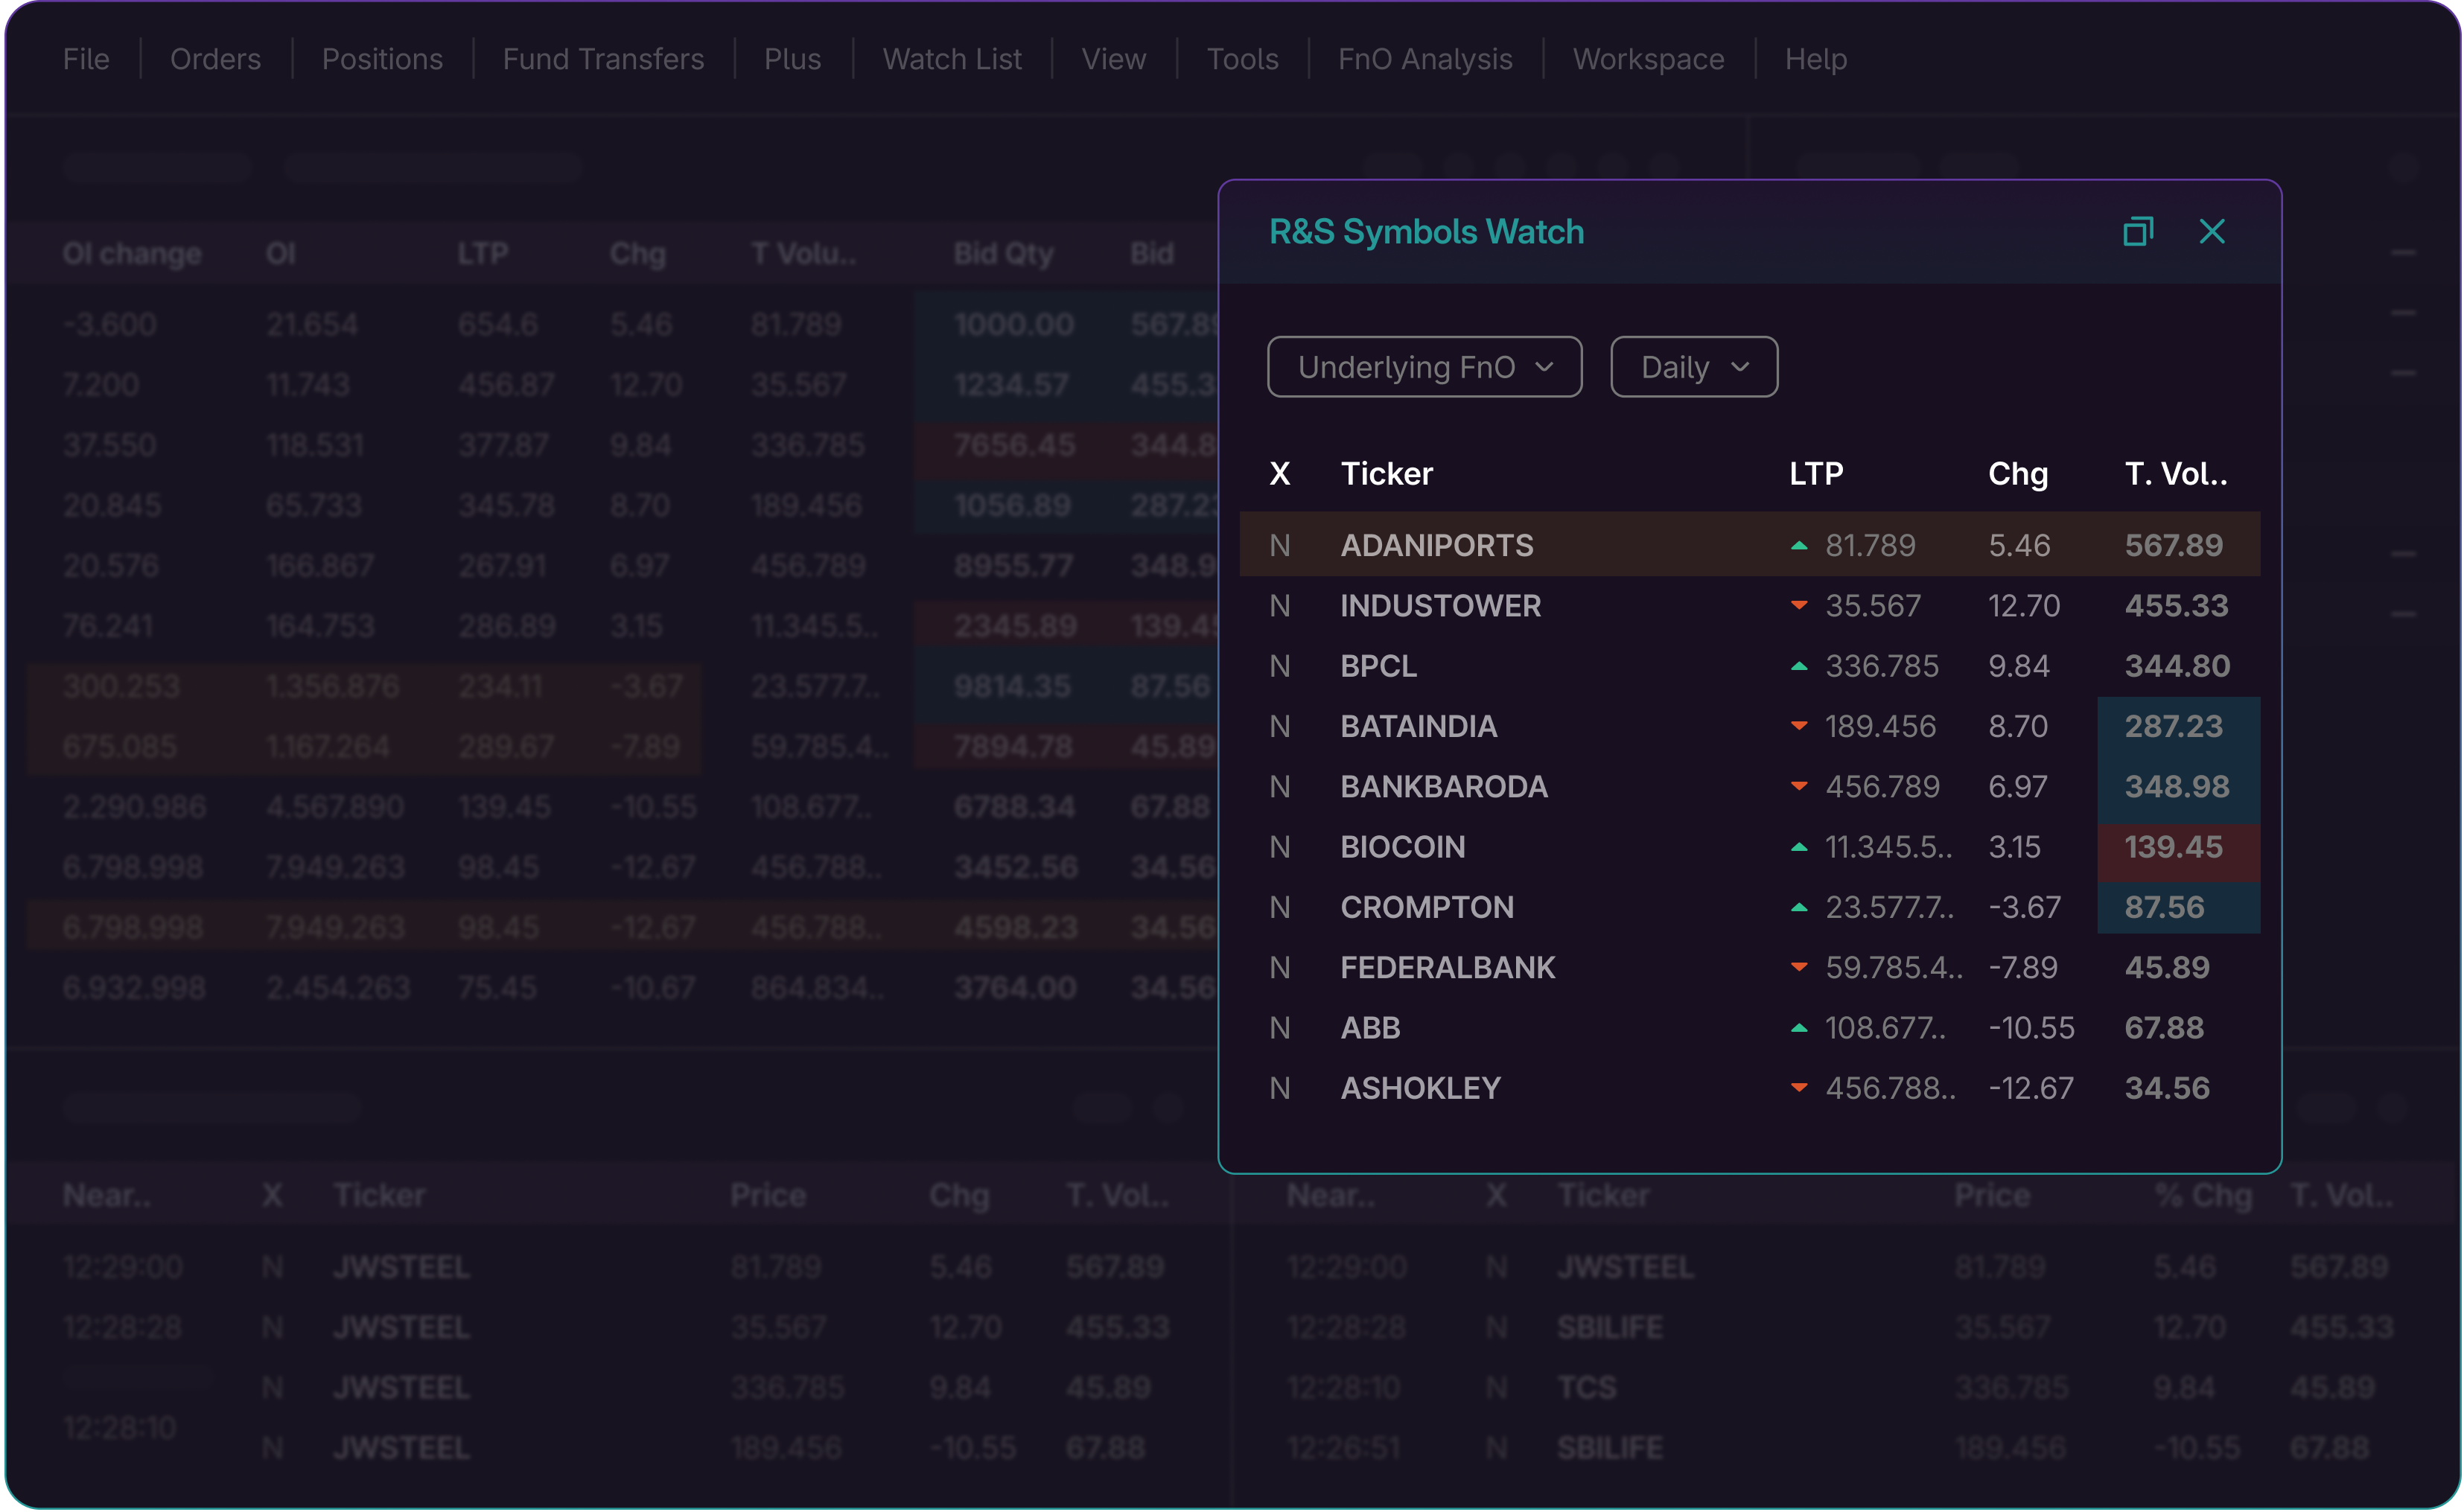2464x1512 pixels.
Task: Open the Fund Transfers menu
Action: [x=603, y=59]
